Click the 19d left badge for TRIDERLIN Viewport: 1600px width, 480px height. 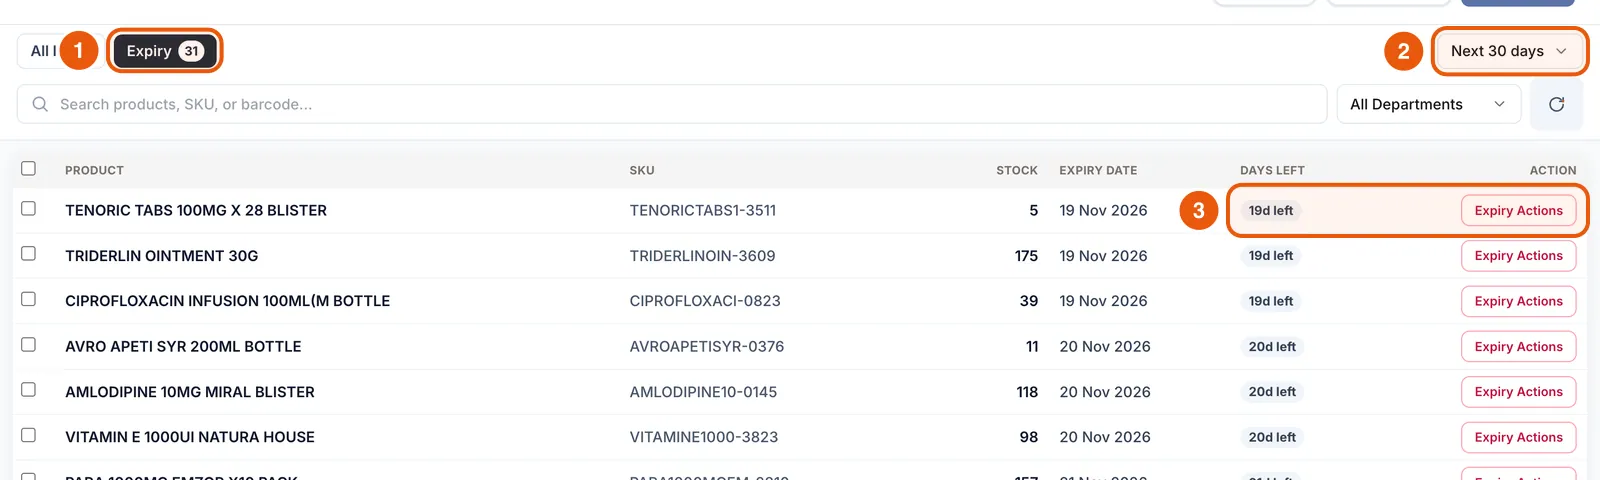(x=1271, y=256)
